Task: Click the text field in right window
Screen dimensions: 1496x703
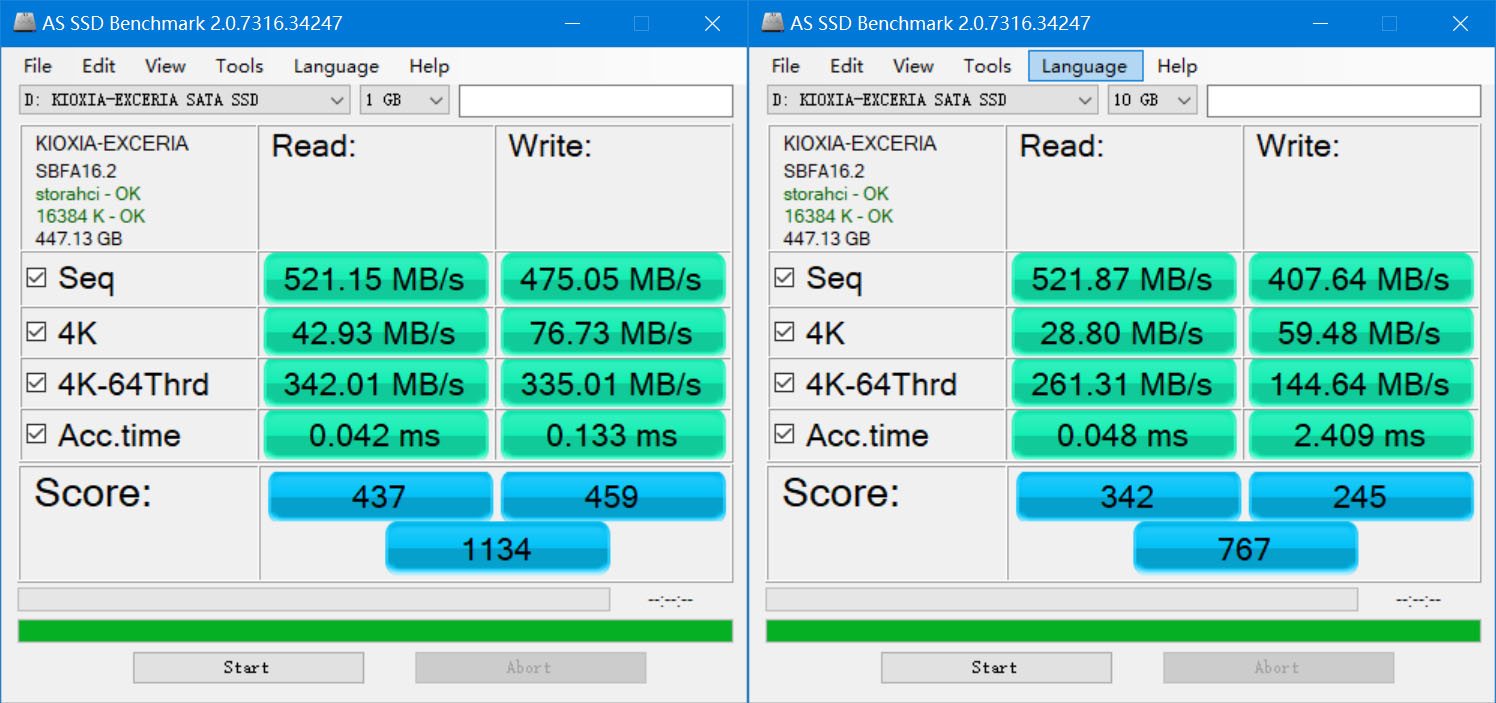Action: [x=1344, y=100]
